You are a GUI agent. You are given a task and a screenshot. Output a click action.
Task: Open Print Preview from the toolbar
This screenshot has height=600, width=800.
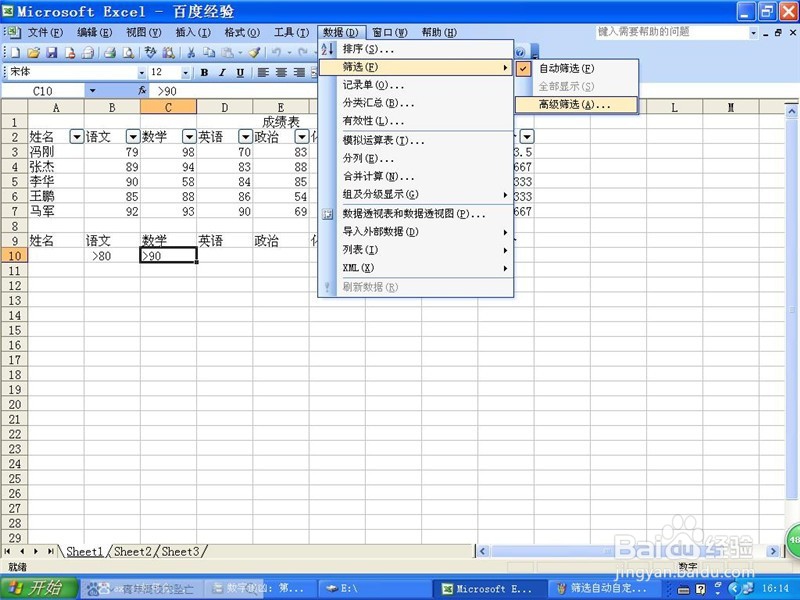point(129,52)
